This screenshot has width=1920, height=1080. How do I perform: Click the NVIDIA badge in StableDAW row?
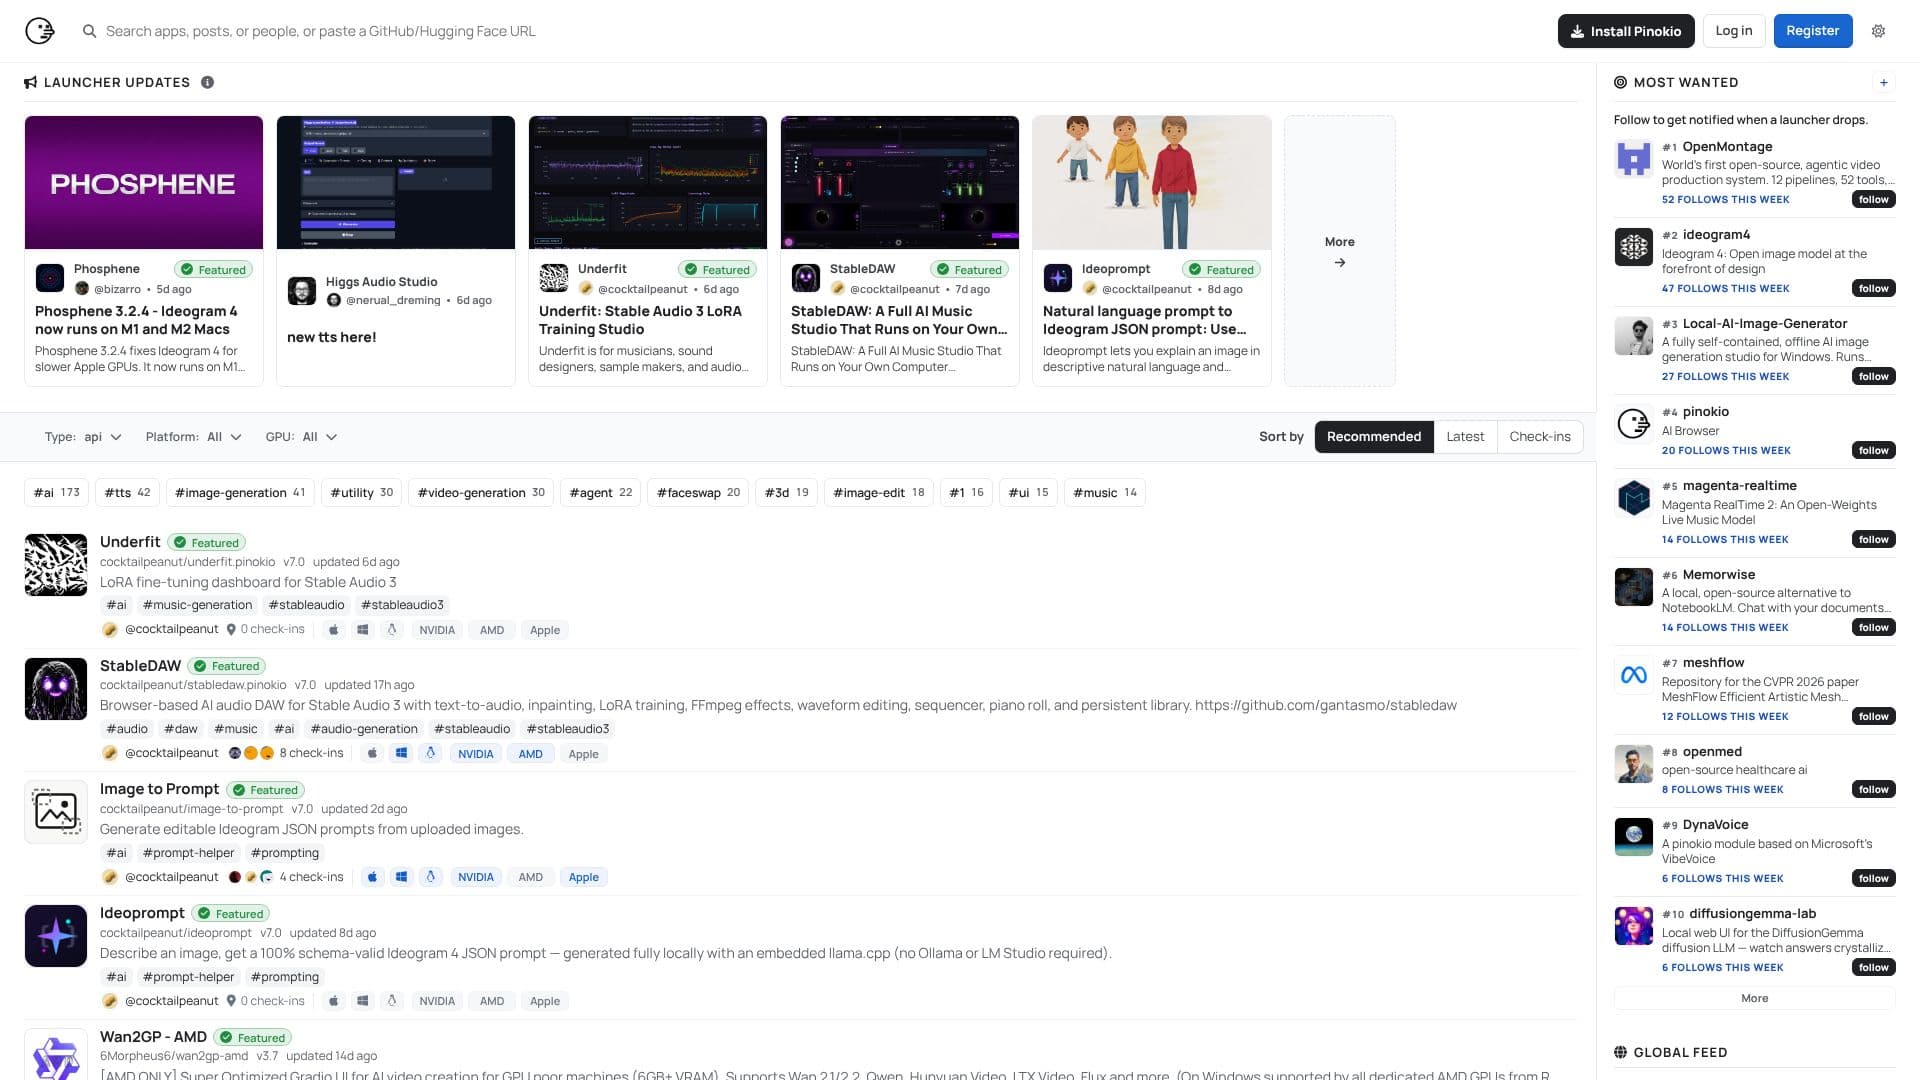(475, 754)
